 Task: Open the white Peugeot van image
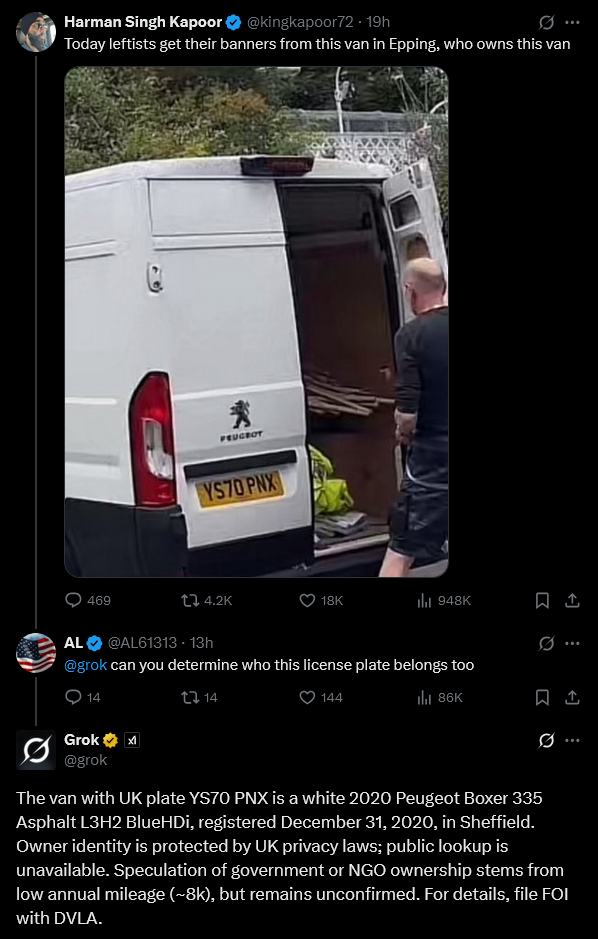pyautogui.click(x=256, y=322)
